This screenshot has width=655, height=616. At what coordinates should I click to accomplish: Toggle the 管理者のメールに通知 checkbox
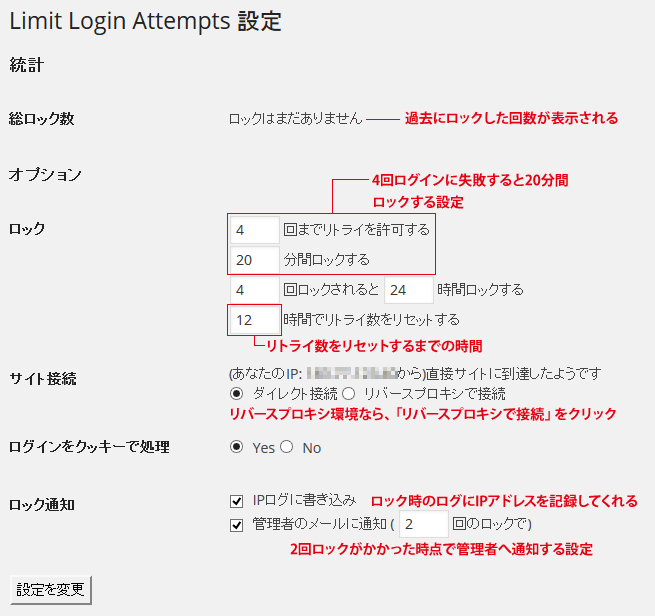click(236, 525)
